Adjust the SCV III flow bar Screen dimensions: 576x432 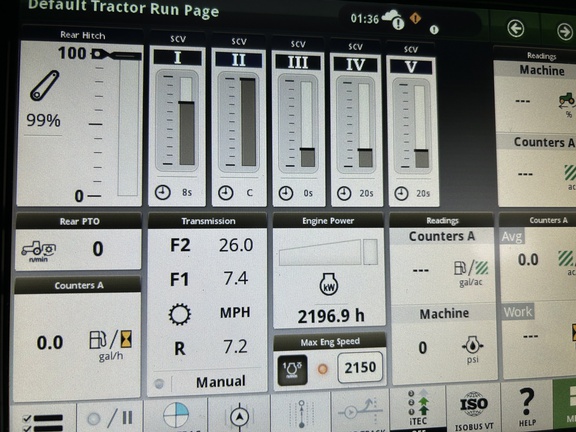307,125
